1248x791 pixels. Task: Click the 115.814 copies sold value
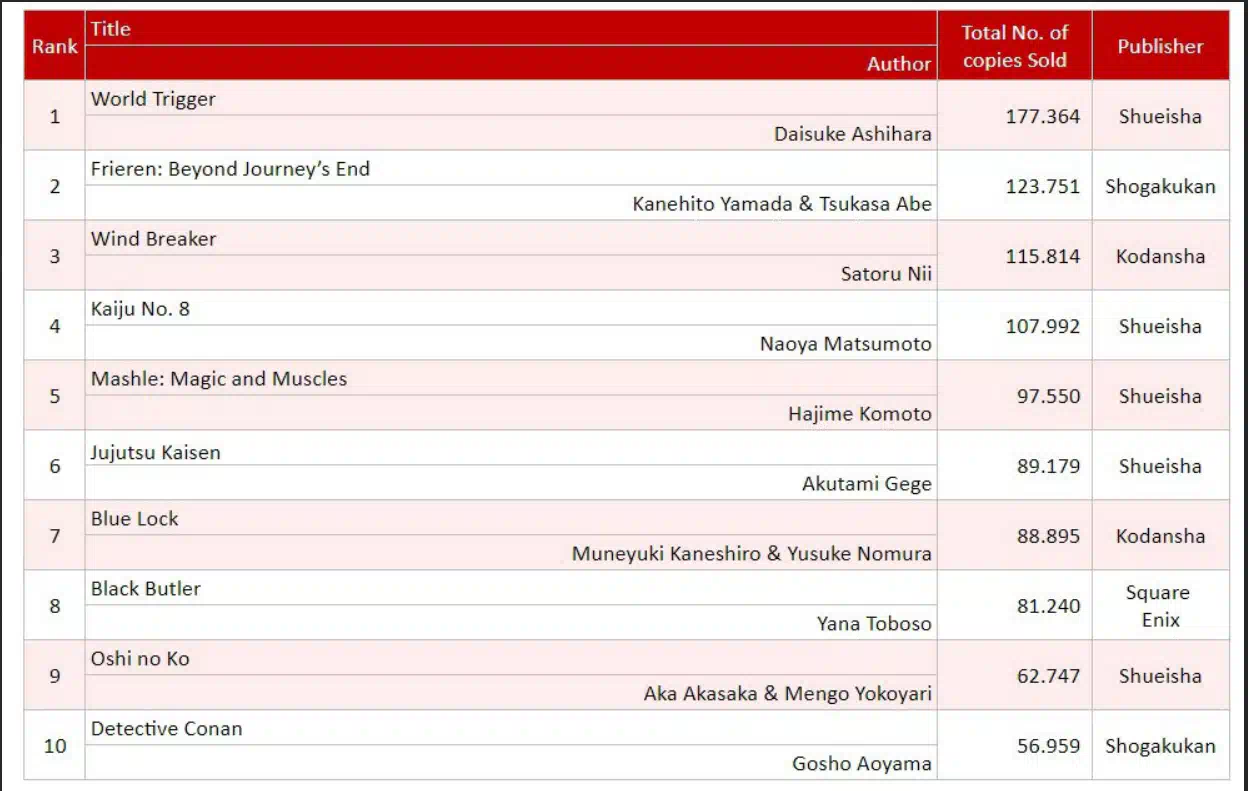coord(1042,256)
